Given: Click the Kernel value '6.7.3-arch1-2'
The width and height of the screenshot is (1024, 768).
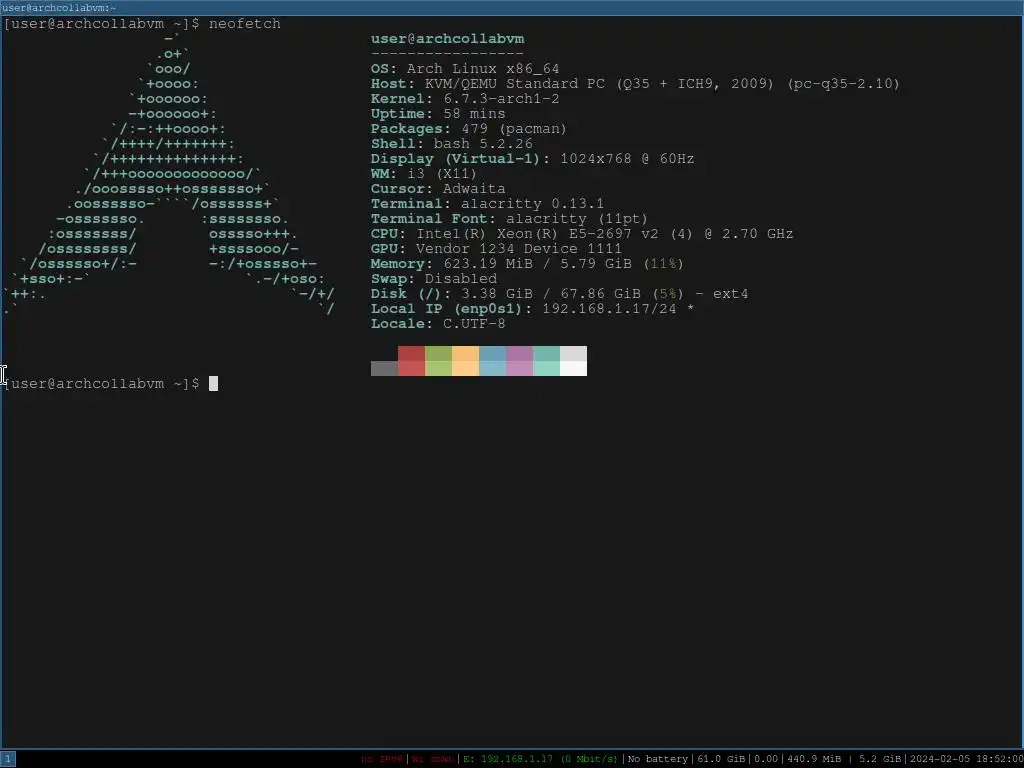Looking at the screenshot, I should 502,99.
